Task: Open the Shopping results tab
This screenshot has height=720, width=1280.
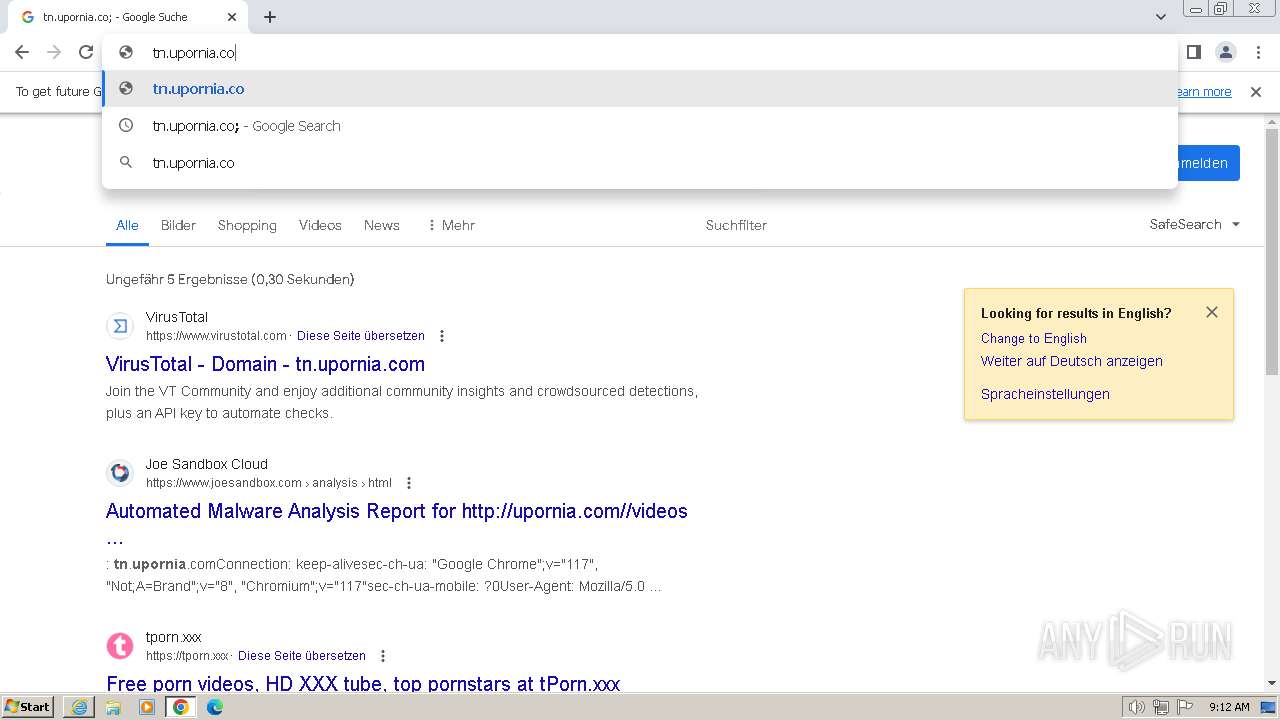Action: 247,225
